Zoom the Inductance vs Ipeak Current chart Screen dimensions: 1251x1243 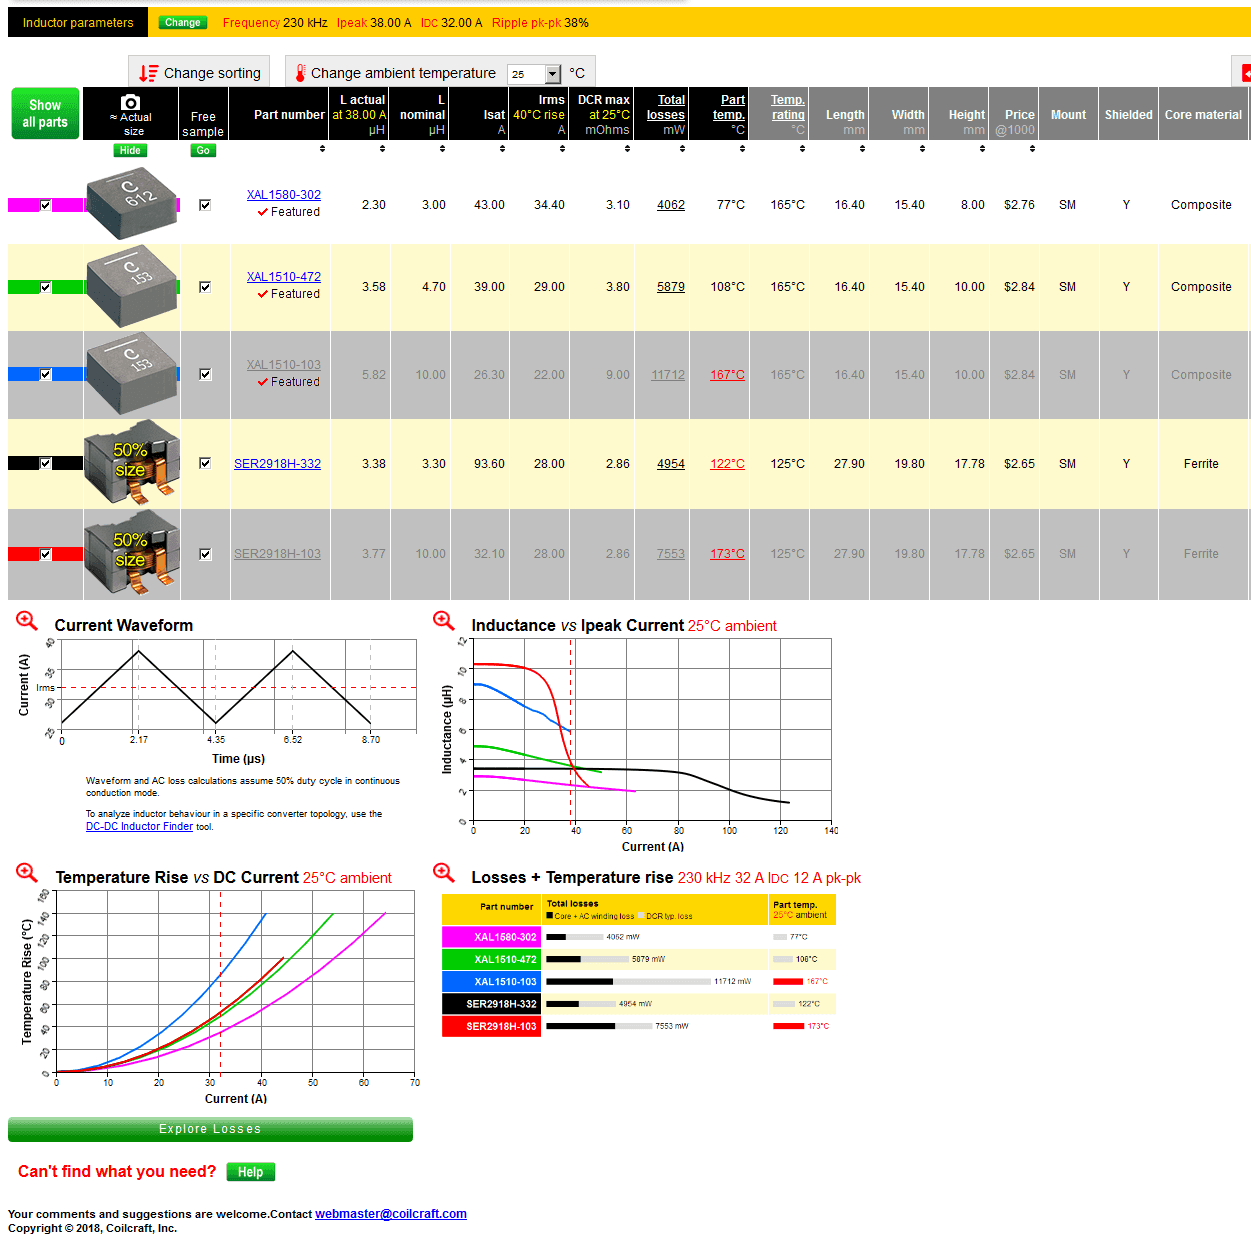click(443, 621)
